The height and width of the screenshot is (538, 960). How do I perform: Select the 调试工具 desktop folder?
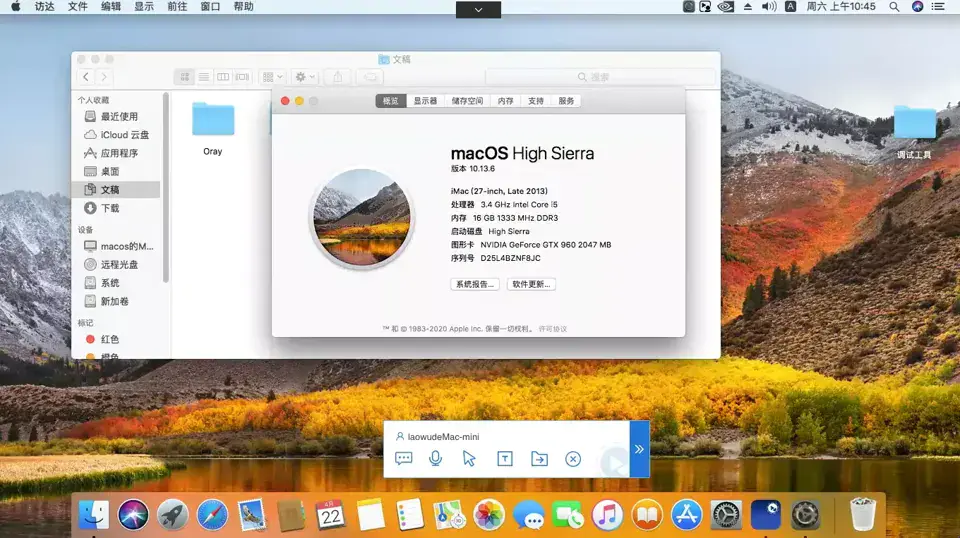[914, 132]
